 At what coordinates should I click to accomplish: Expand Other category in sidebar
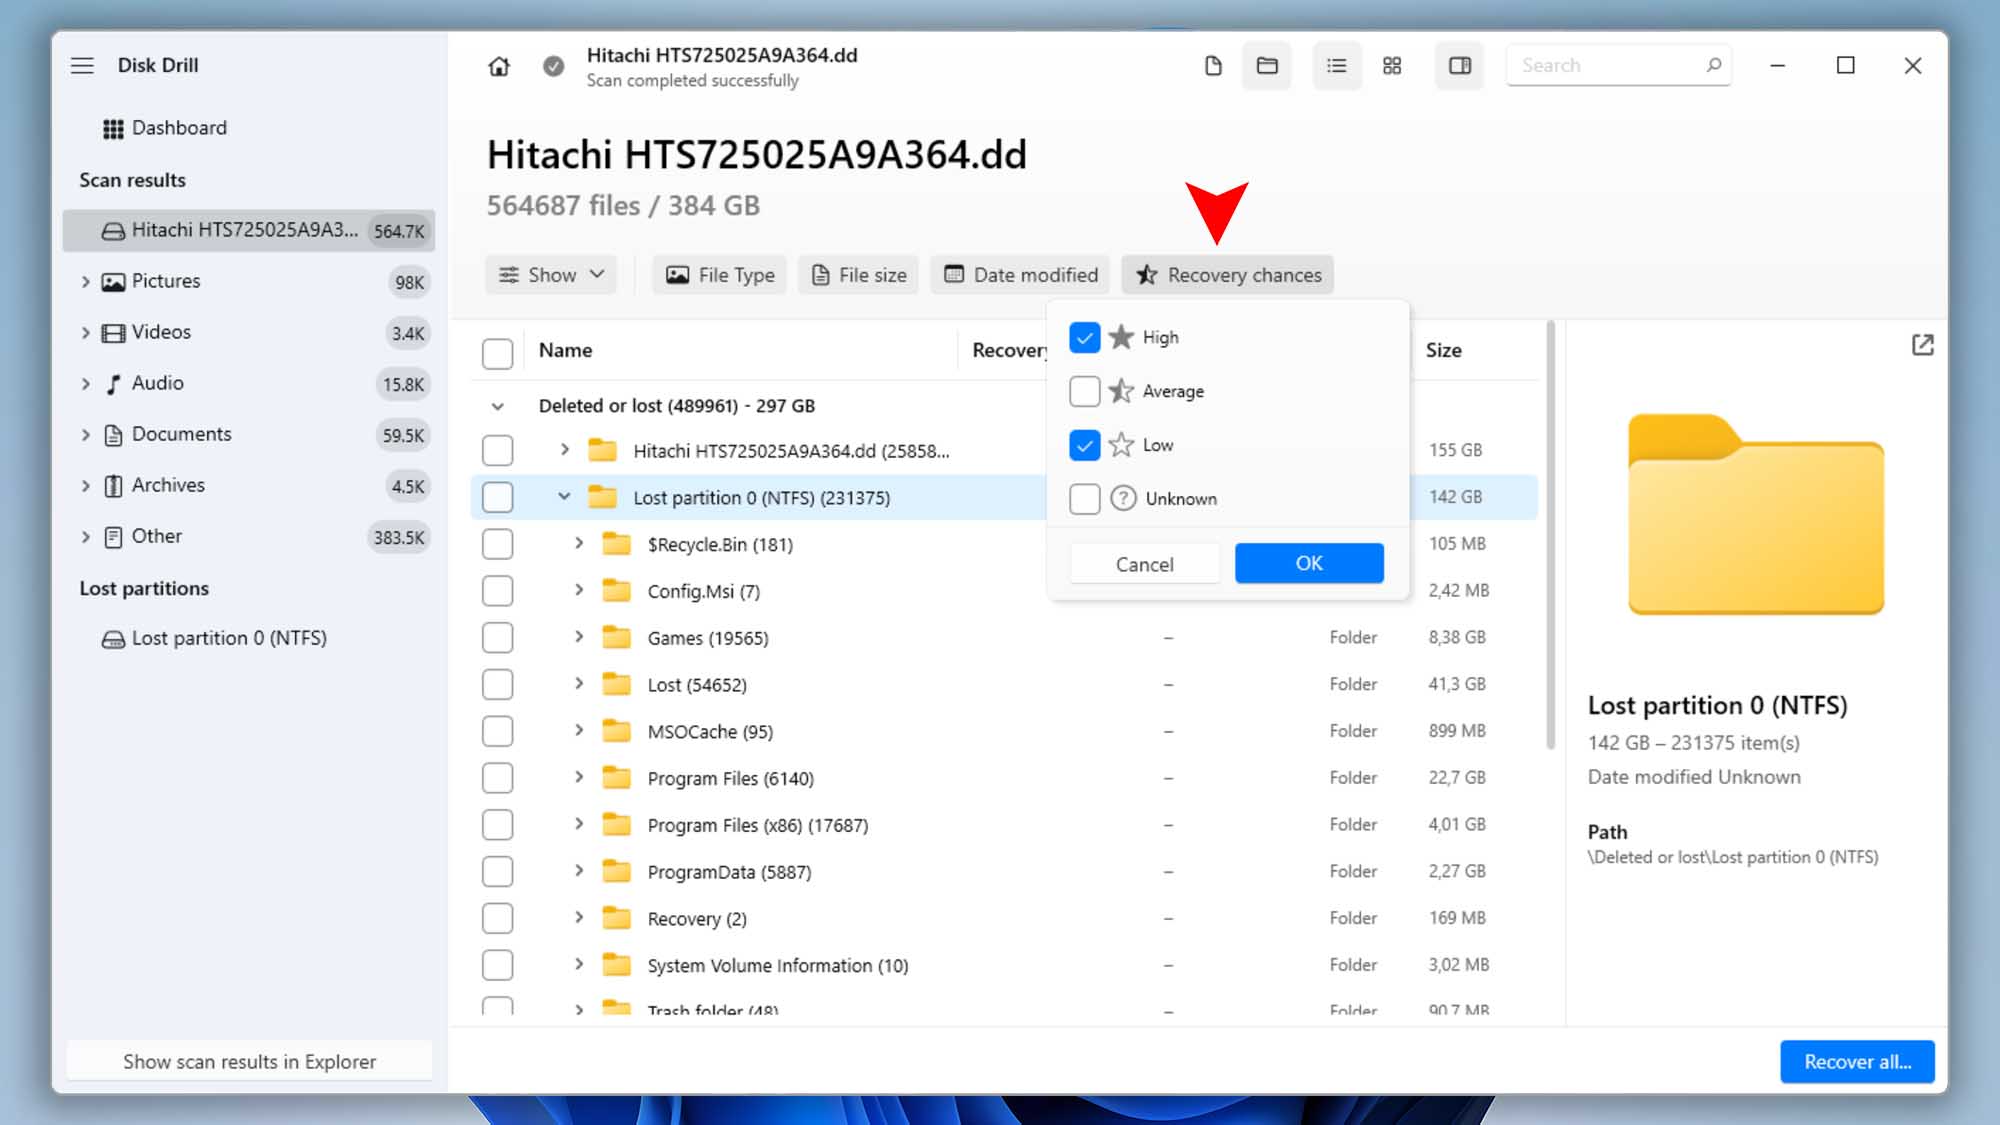click(x=85, y=537)
